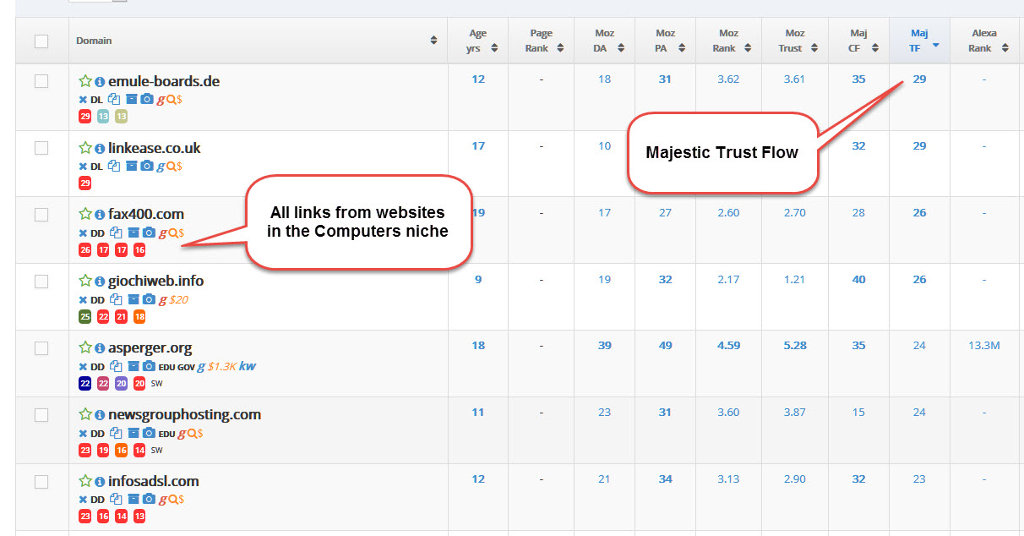The height and width of the screenshot is (536, 1024).
Task: Click the camera icon for infosadsl.com
Action: point(149,499)
